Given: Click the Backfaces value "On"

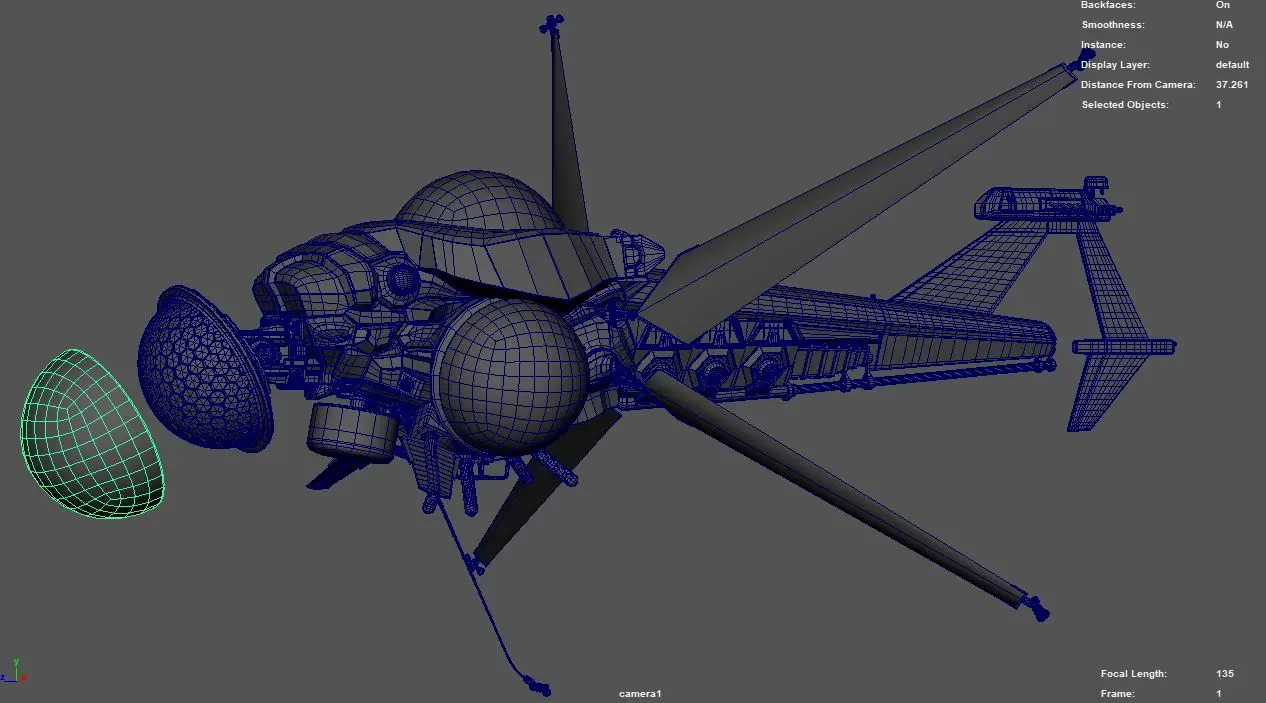Looking at the screenshot, I should coord(1222,5).
